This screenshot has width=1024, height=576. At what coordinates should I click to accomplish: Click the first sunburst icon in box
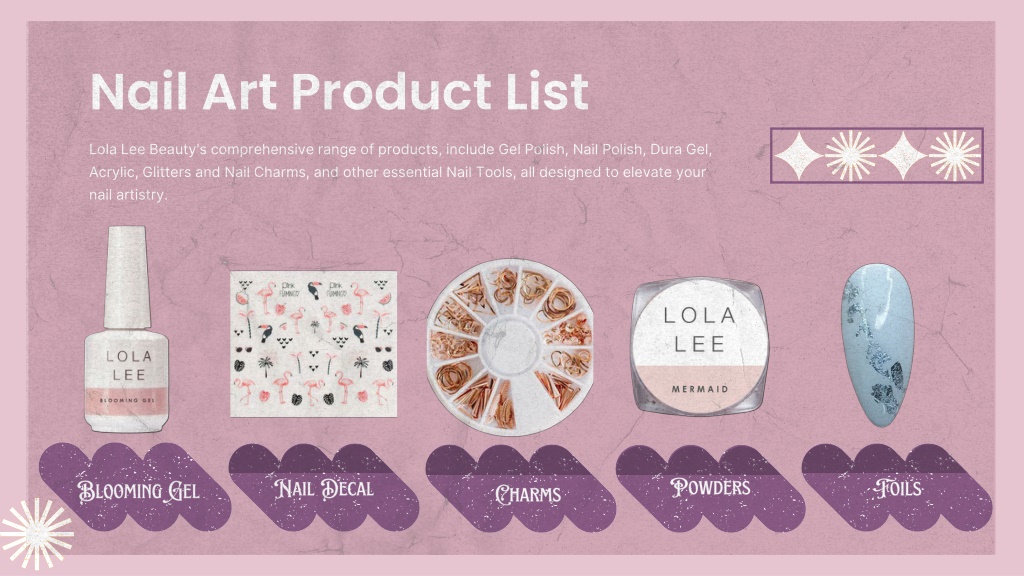(x=850, y=155)
